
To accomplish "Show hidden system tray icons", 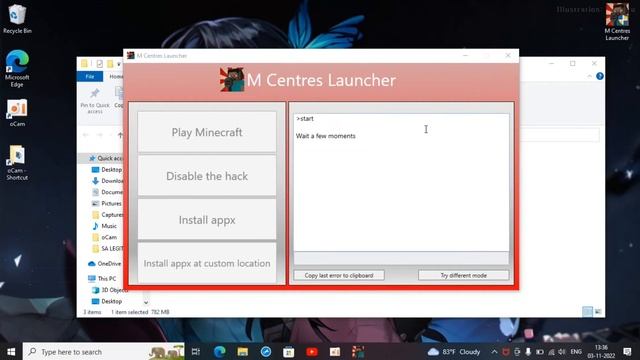I will (494, 351).
